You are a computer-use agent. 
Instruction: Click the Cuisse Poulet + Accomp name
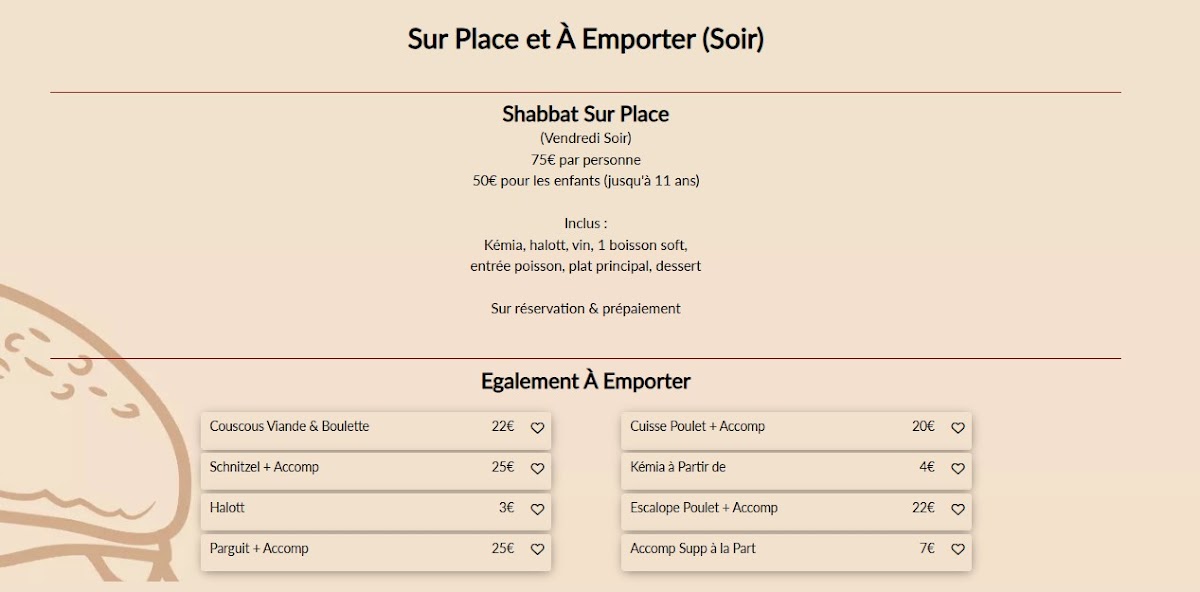click(x=697, y=427)
